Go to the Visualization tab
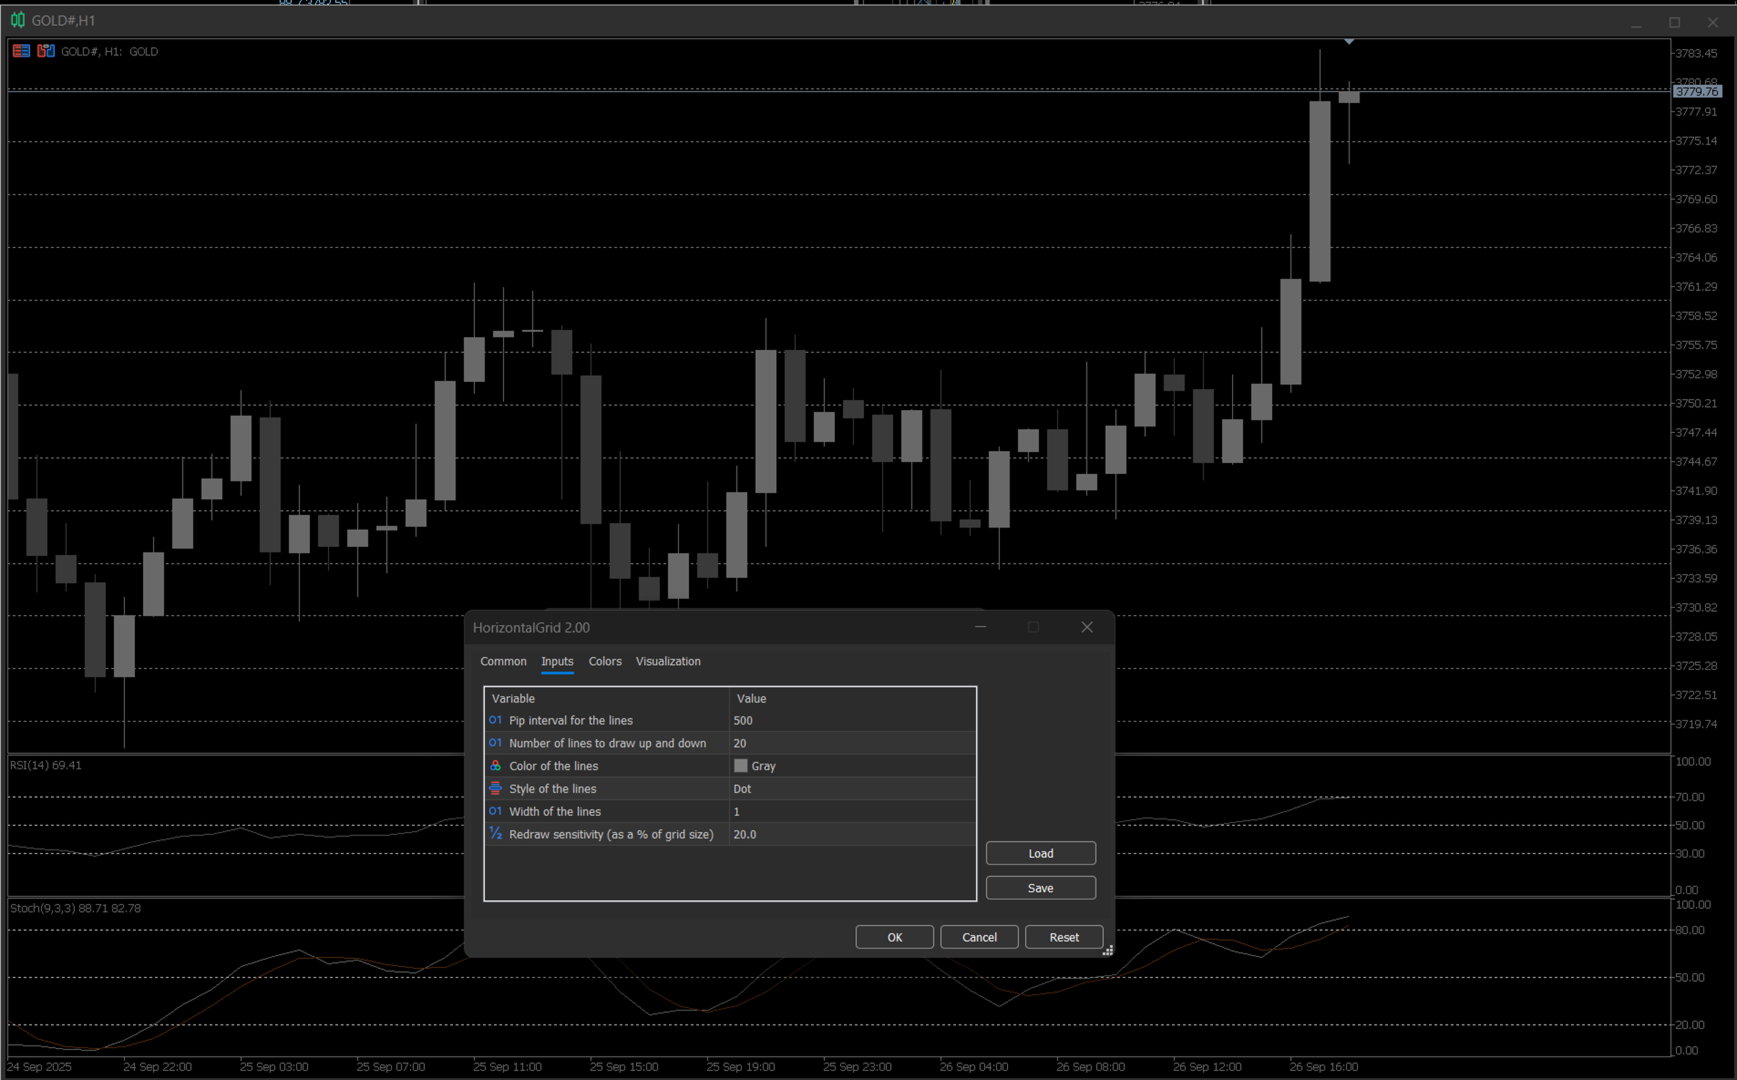This screenshot has height=1080, width=1737. [668, 661]
